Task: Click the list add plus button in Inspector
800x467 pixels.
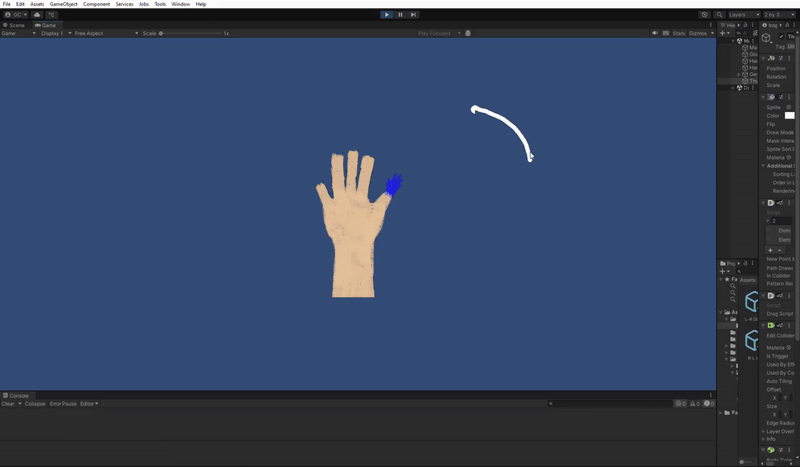Action: (770, 250)
